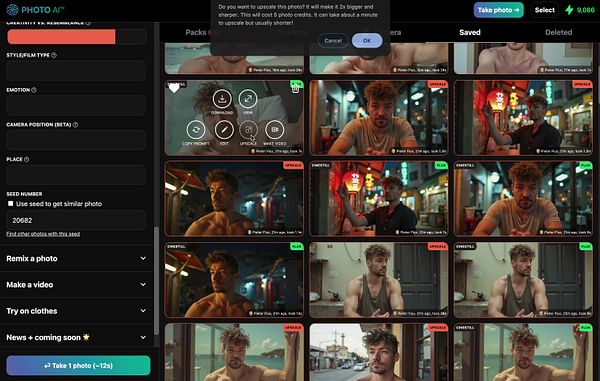
Task: Favorite the photo with the heart icon
Action: coord(174,89)
